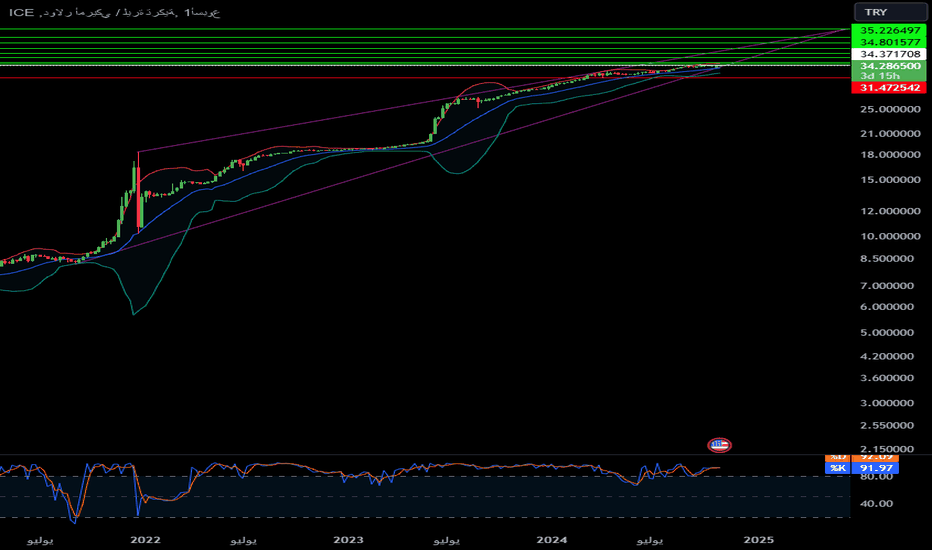Select the 34.801577 green price label
This screenshot has height=550, width=932.
(x=889, y=42)
